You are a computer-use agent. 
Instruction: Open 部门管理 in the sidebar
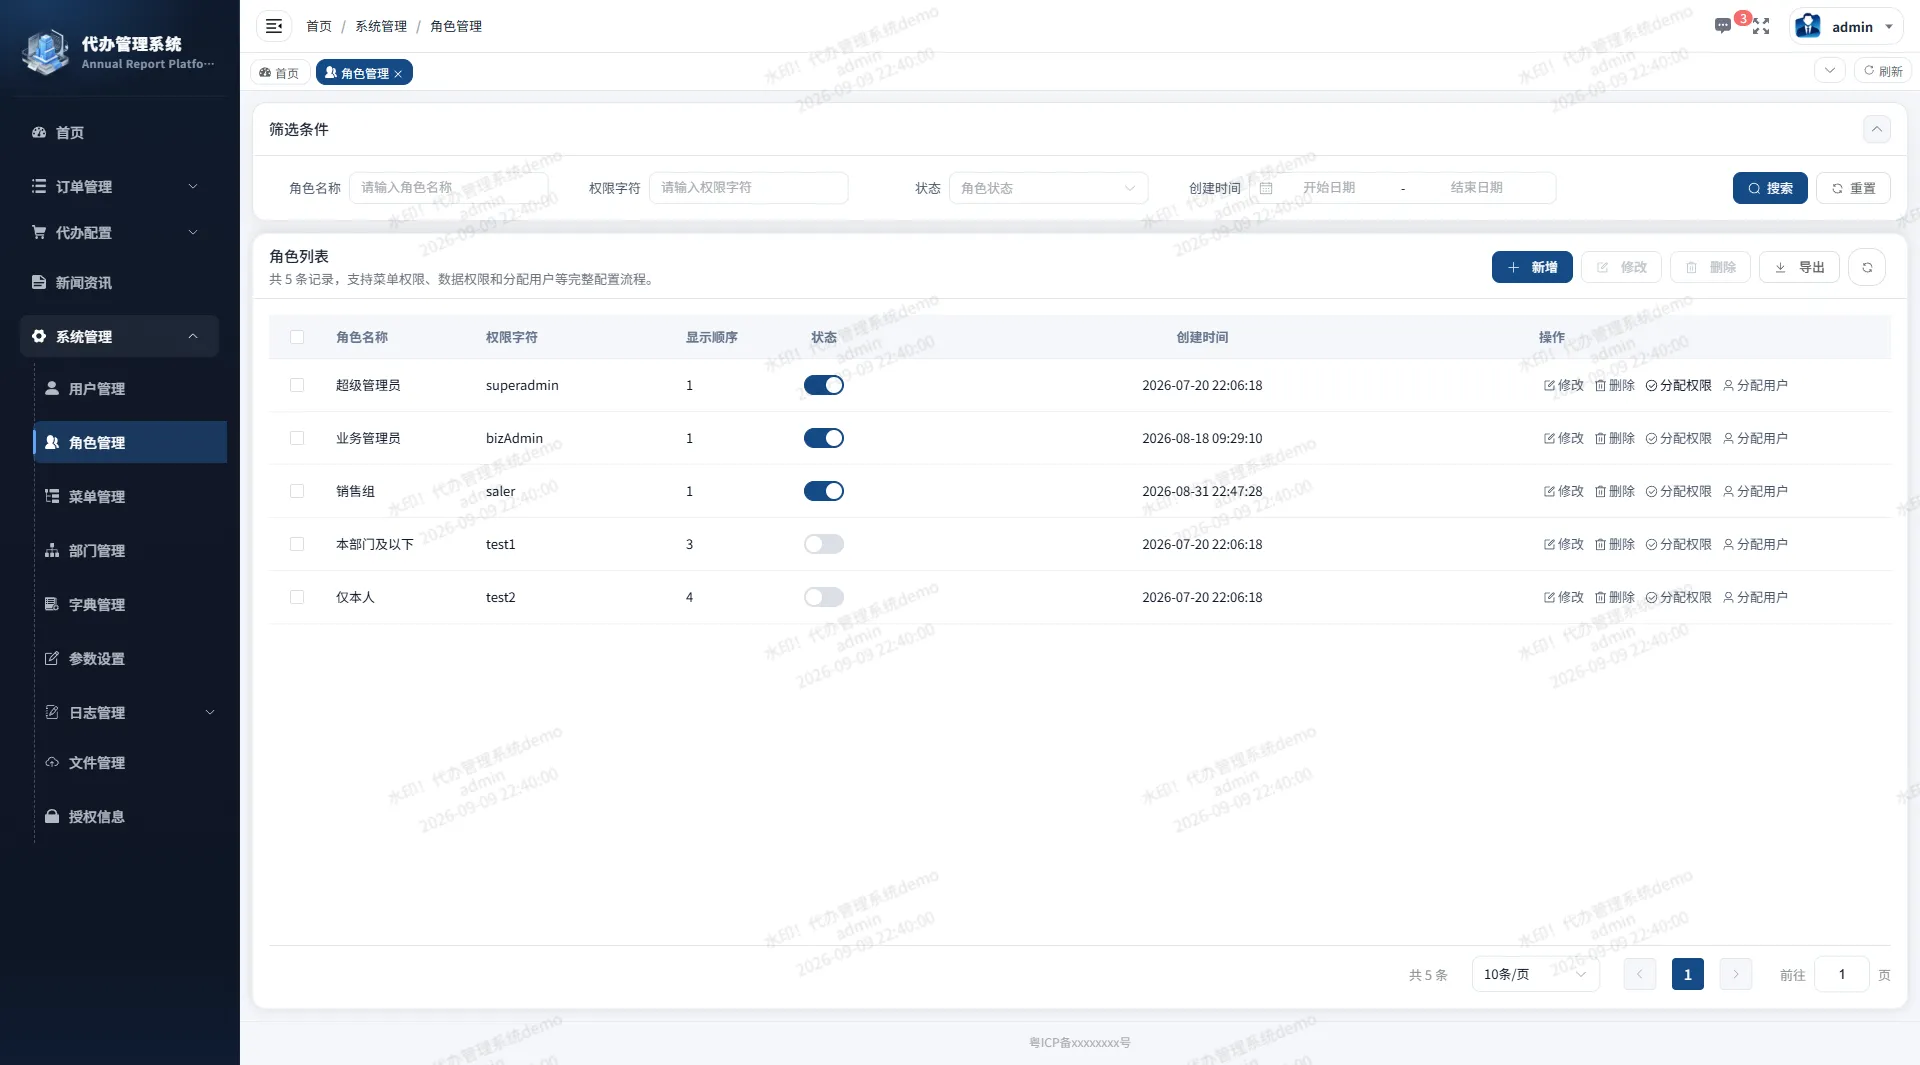click(130, 551)
